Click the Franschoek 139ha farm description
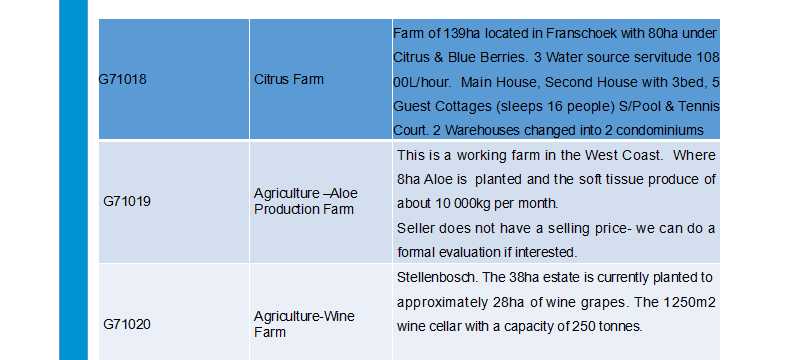The image size is (787, 360). pyautogui.click(x=556, y=79)
